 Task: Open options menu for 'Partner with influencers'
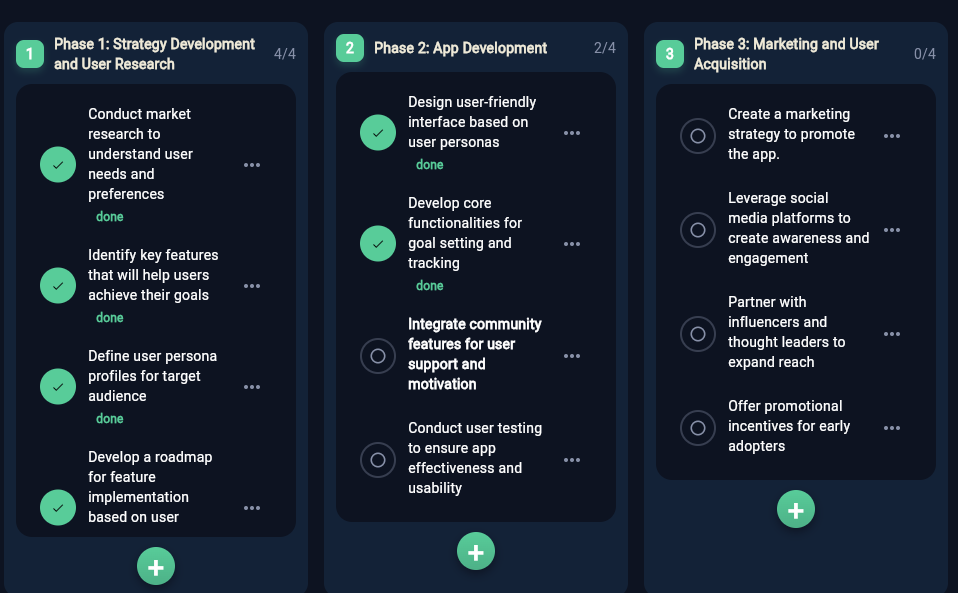point(891,334)
